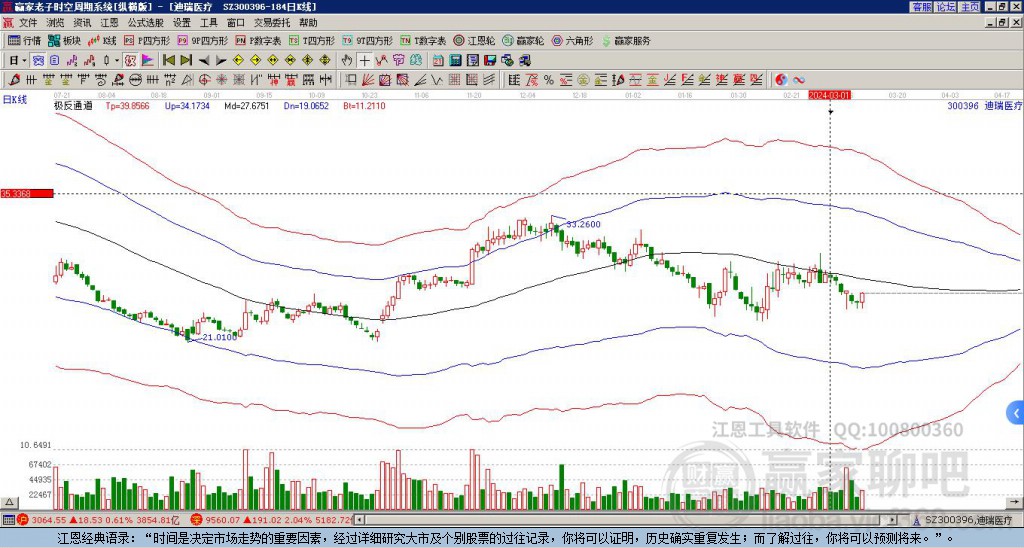Click the horizontal chart scrollbar track
1024x548 pixels.
tap(627, 520)
